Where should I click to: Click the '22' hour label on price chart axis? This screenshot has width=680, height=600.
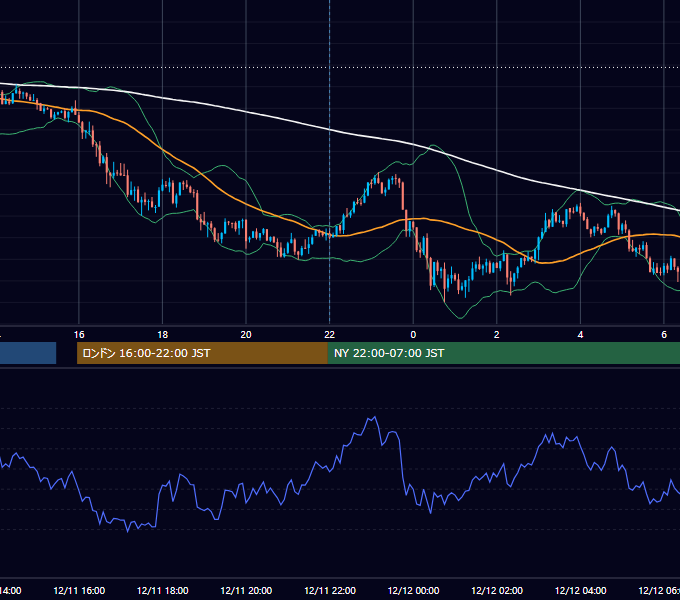(x=330, y=335)
